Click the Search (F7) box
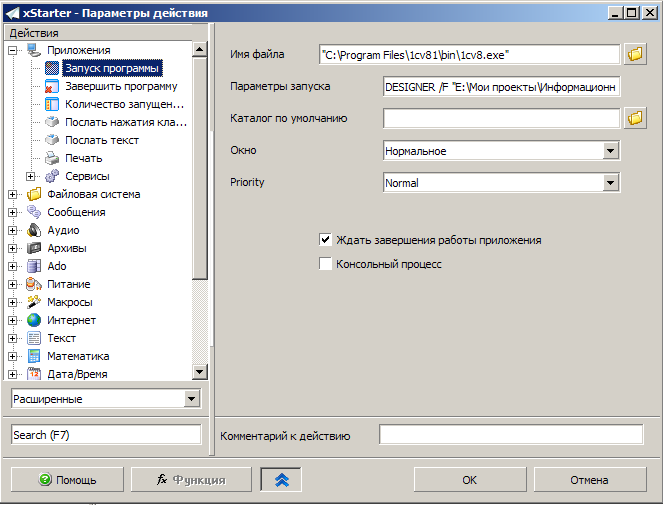The height and width of the screenshot is (505, 663). (106, 435)
